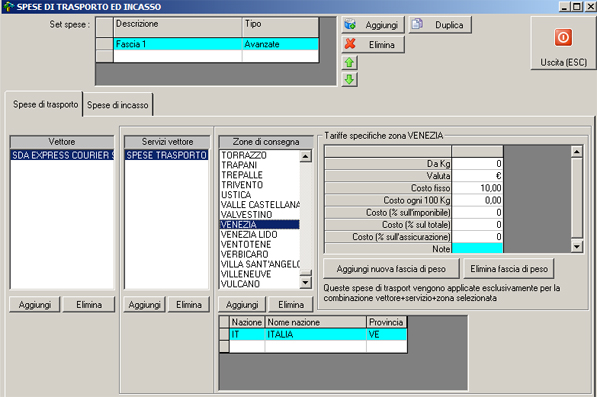Click Aggiungi nuova fascia di peso button

391,269
